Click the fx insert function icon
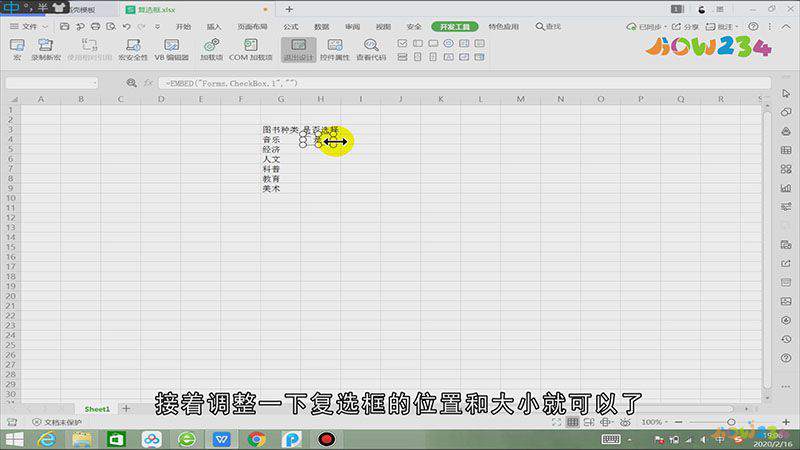The height and width of the screenshot is (450, 800). tap(148, 83)
